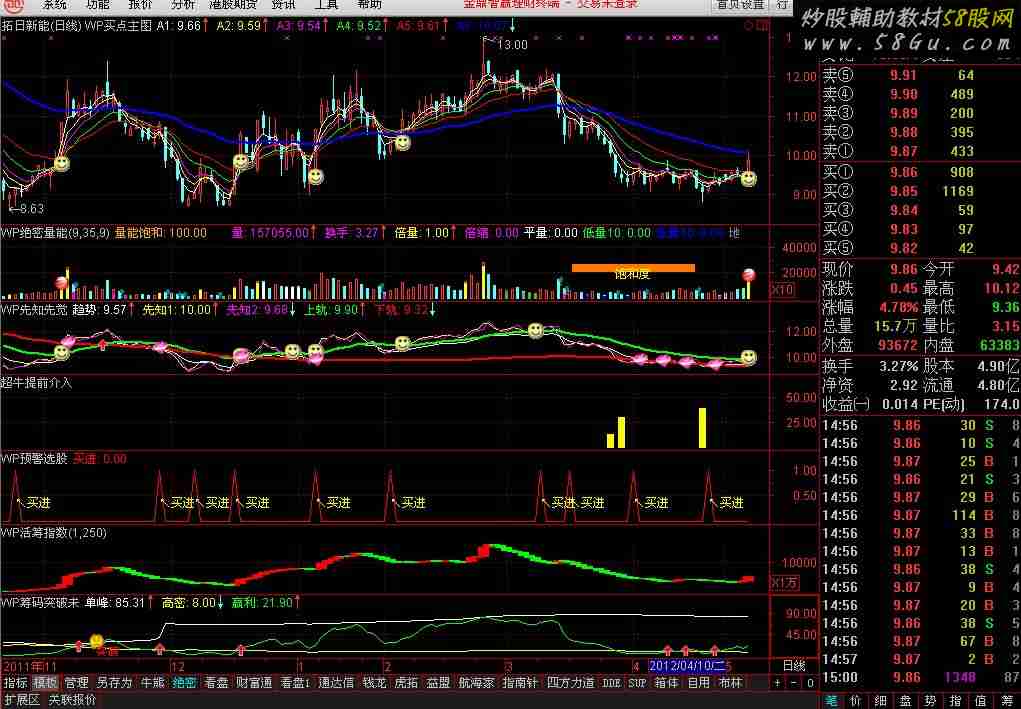Click the 日线 period selector

[794, 665]
